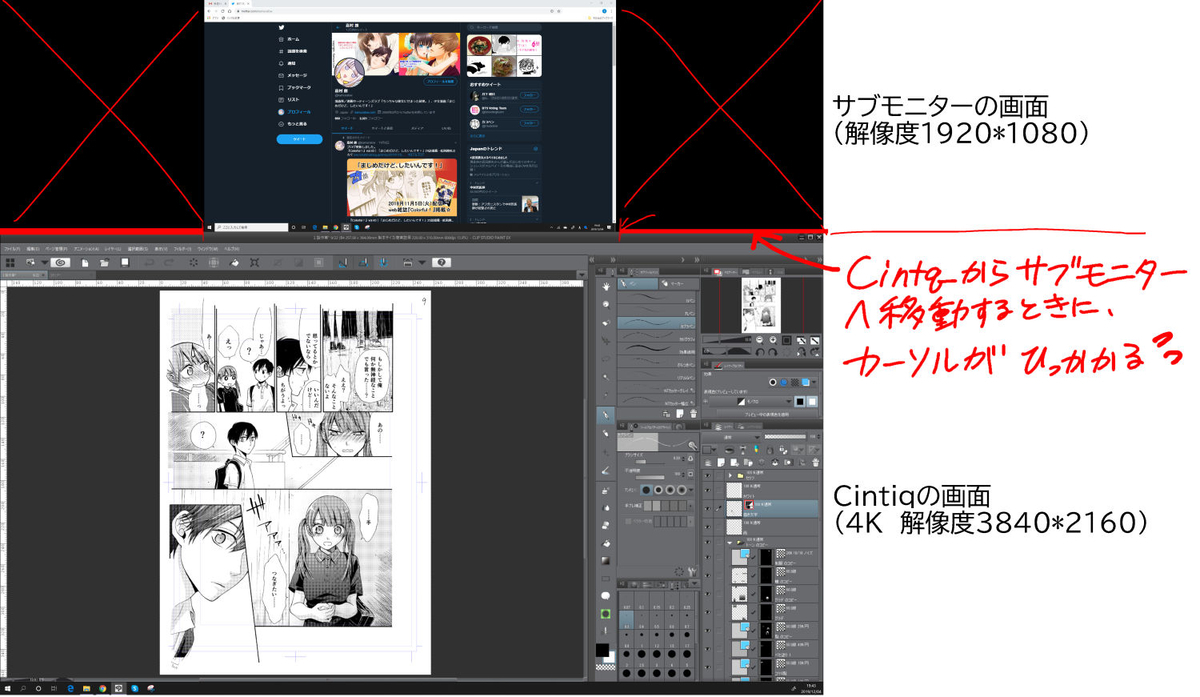This screenshot has width=1200, height=697.
Task: Select the Balloon tool in tool palette
Action: [605, 596]
